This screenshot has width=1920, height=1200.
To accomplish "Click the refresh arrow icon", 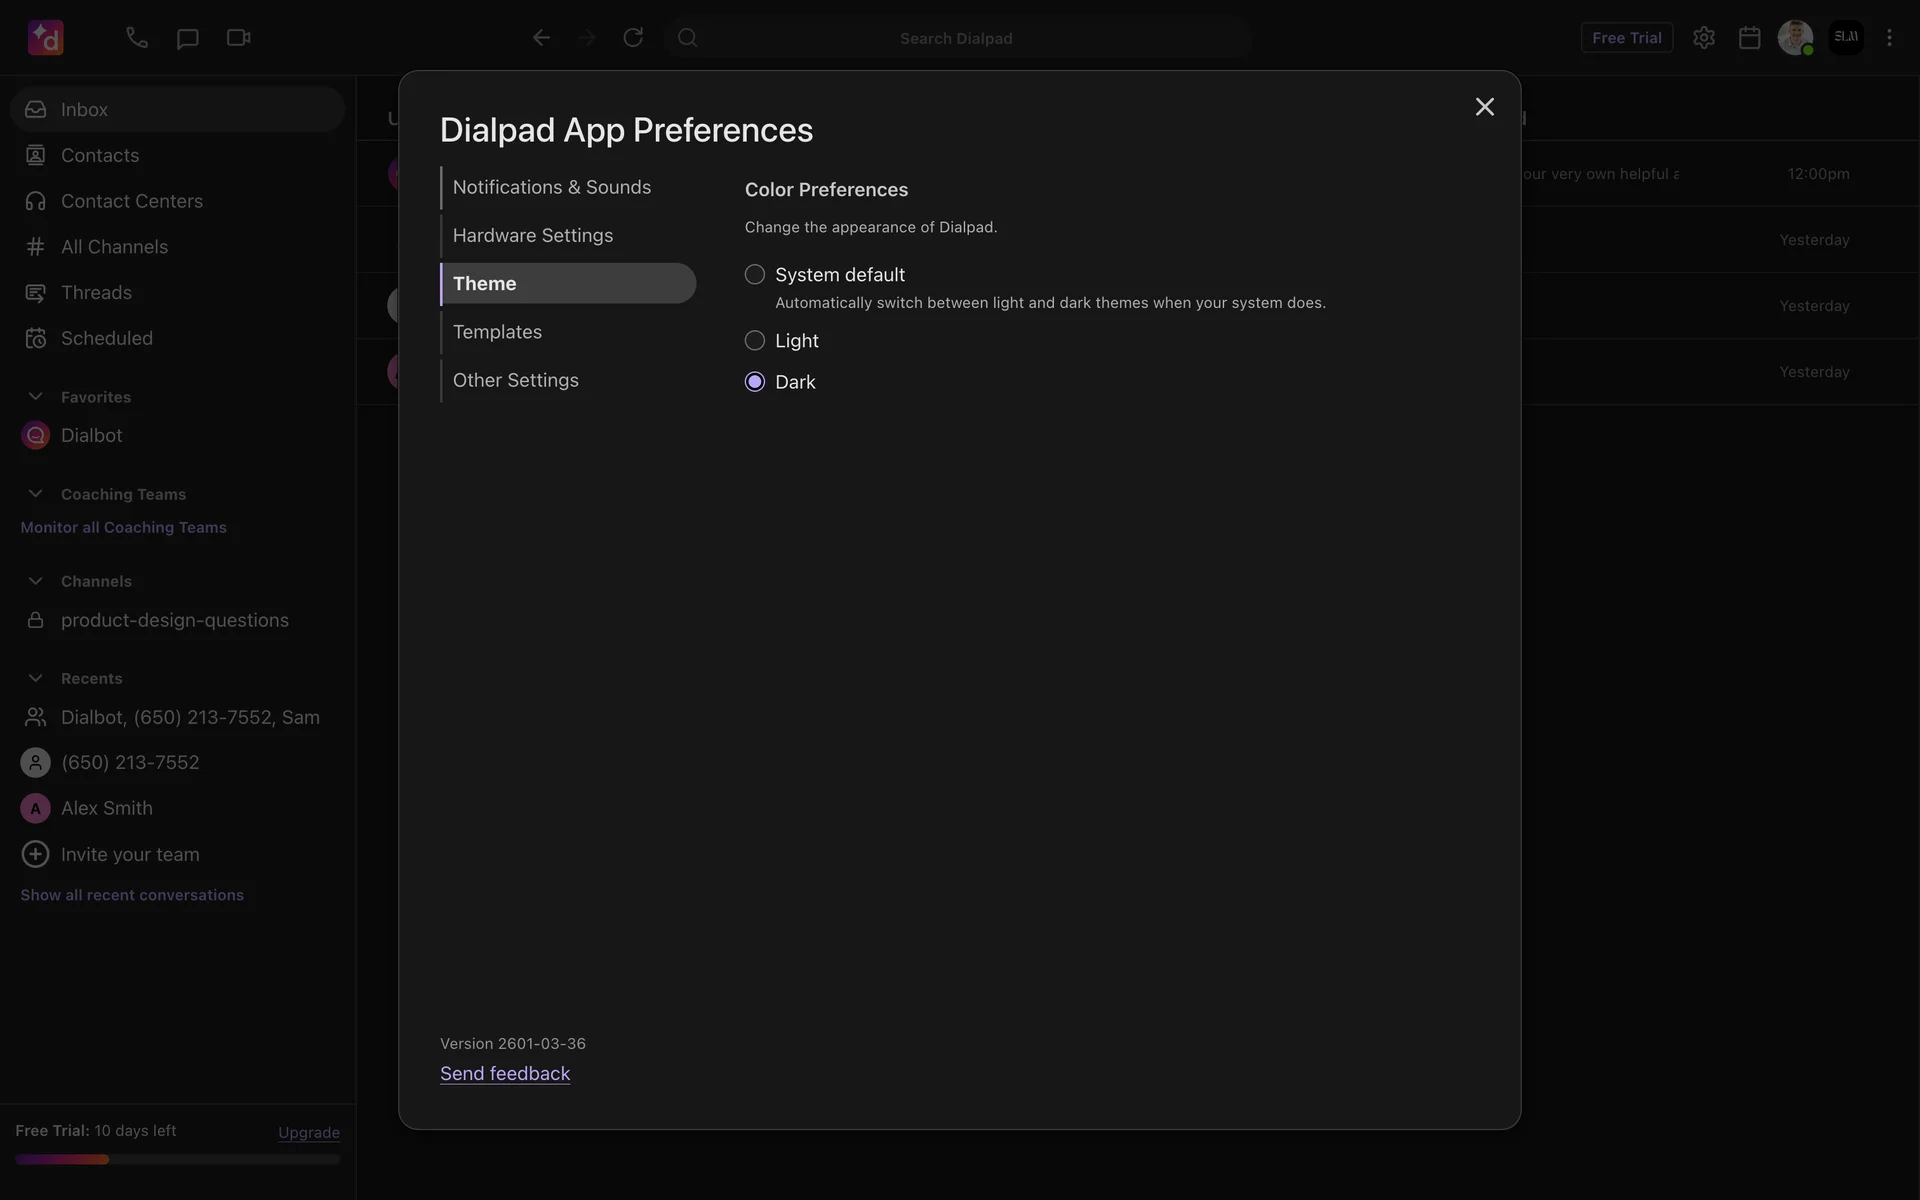I will coord(633,38).
